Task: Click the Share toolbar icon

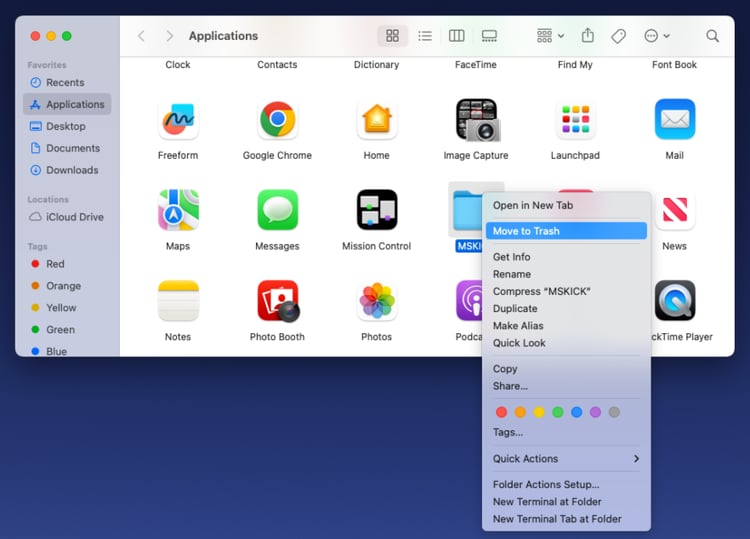Action: coord(587,35)
